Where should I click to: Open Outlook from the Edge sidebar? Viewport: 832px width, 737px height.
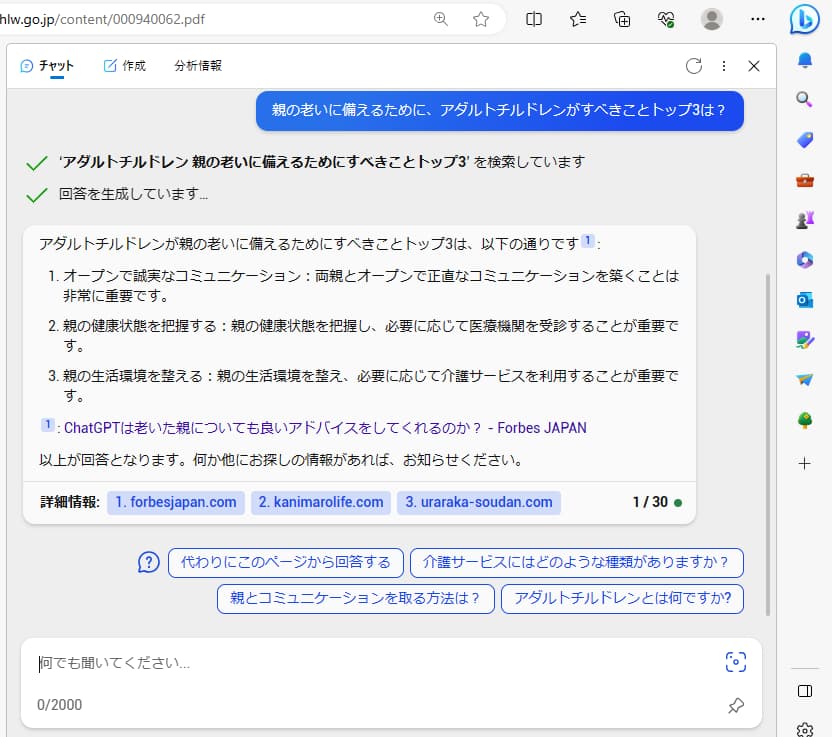point(804,300)
